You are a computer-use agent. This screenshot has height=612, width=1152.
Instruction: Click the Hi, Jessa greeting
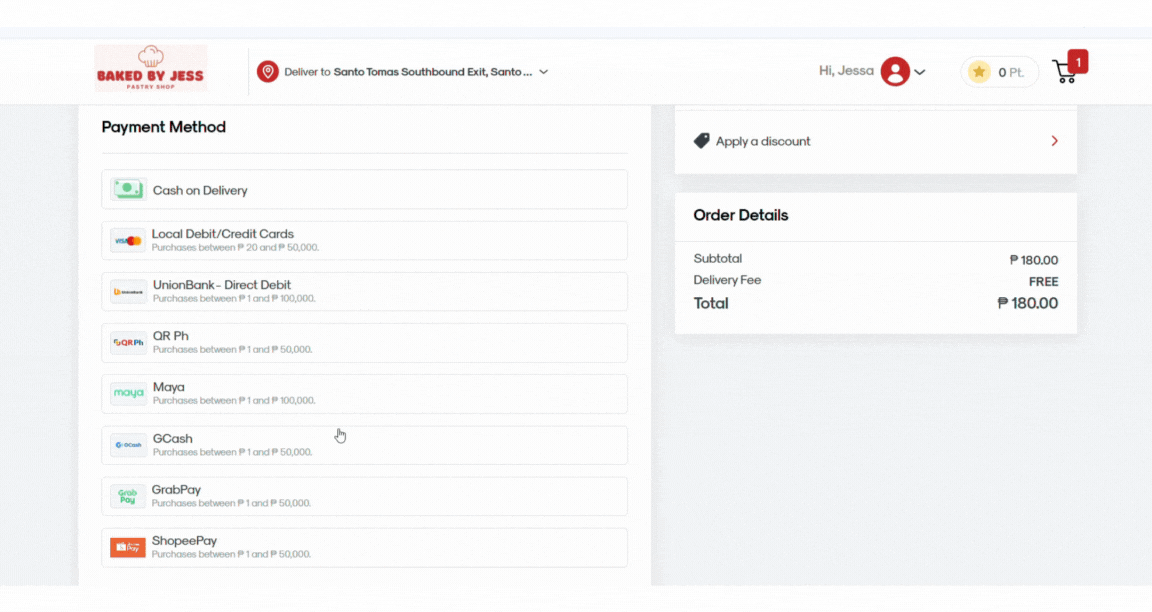pyautogui.click(x=846, y=71)
